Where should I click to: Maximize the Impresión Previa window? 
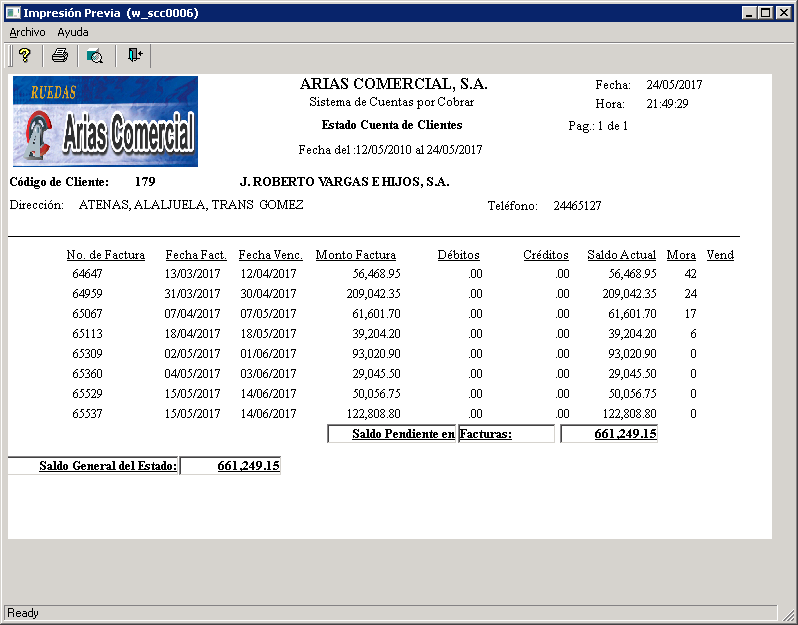(765, 13)
